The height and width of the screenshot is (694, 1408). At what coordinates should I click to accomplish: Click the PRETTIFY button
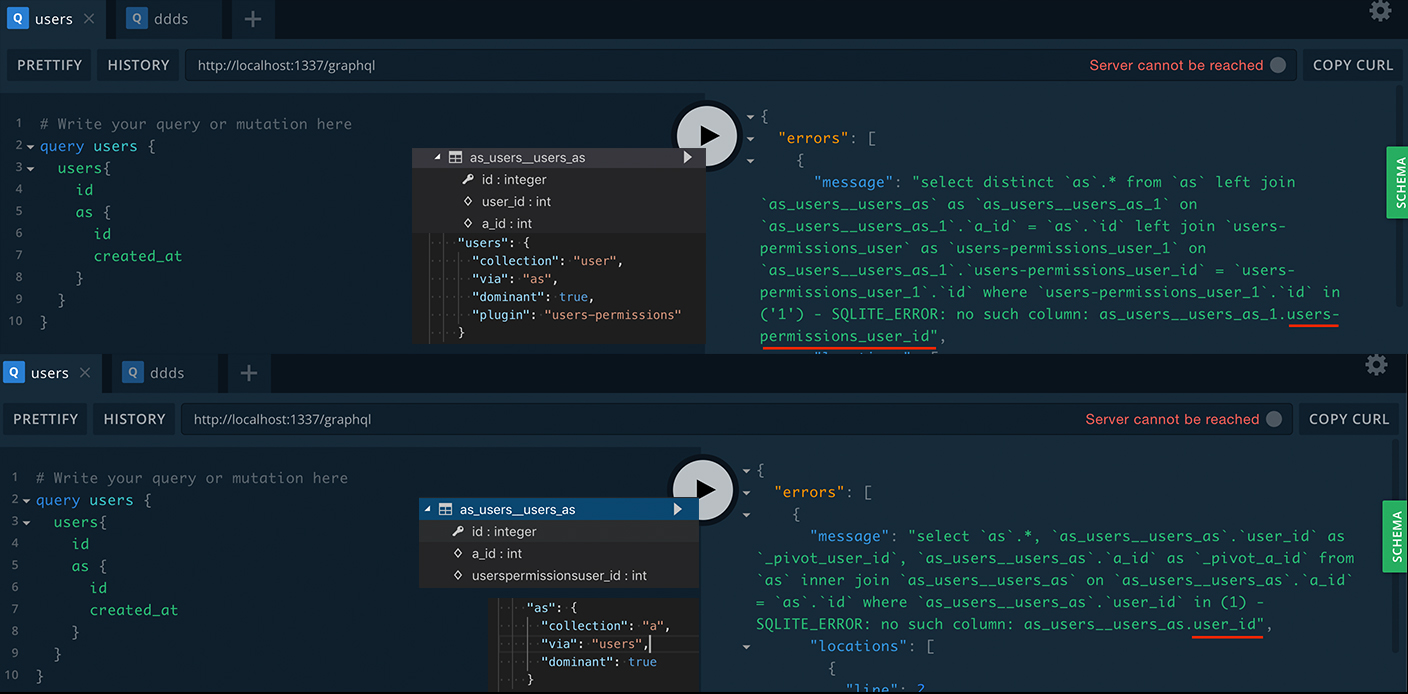click(x=48, y=64)
